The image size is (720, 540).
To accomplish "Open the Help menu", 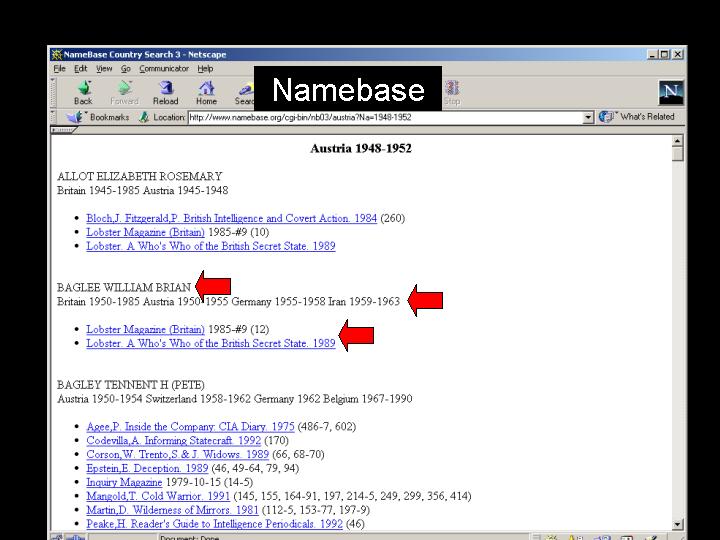I will 205,69.
